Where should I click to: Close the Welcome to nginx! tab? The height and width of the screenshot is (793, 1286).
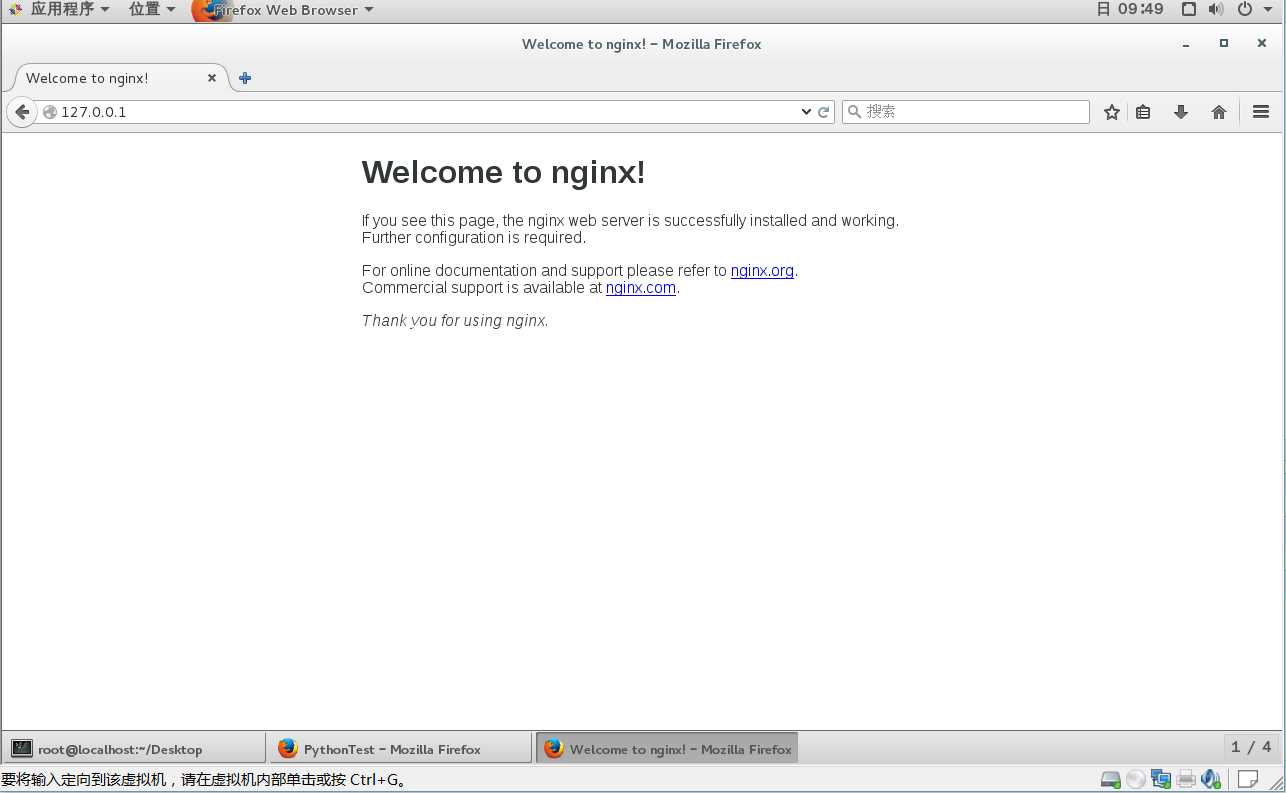point(212,78)
